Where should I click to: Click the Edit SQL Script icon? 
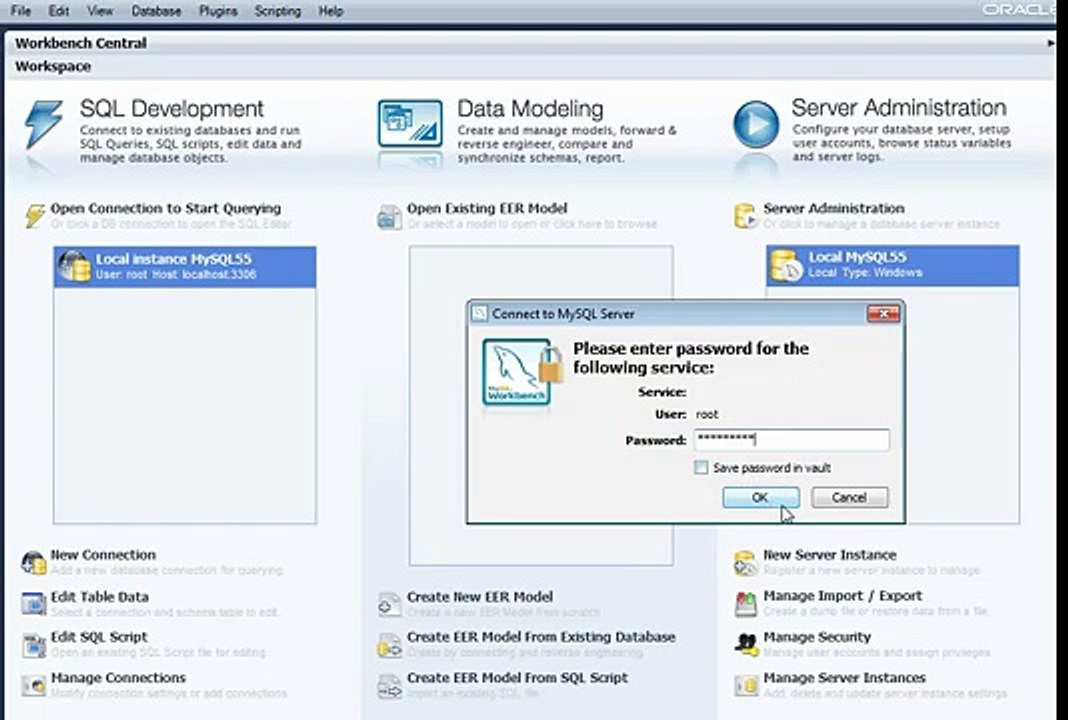pos(33,645)
